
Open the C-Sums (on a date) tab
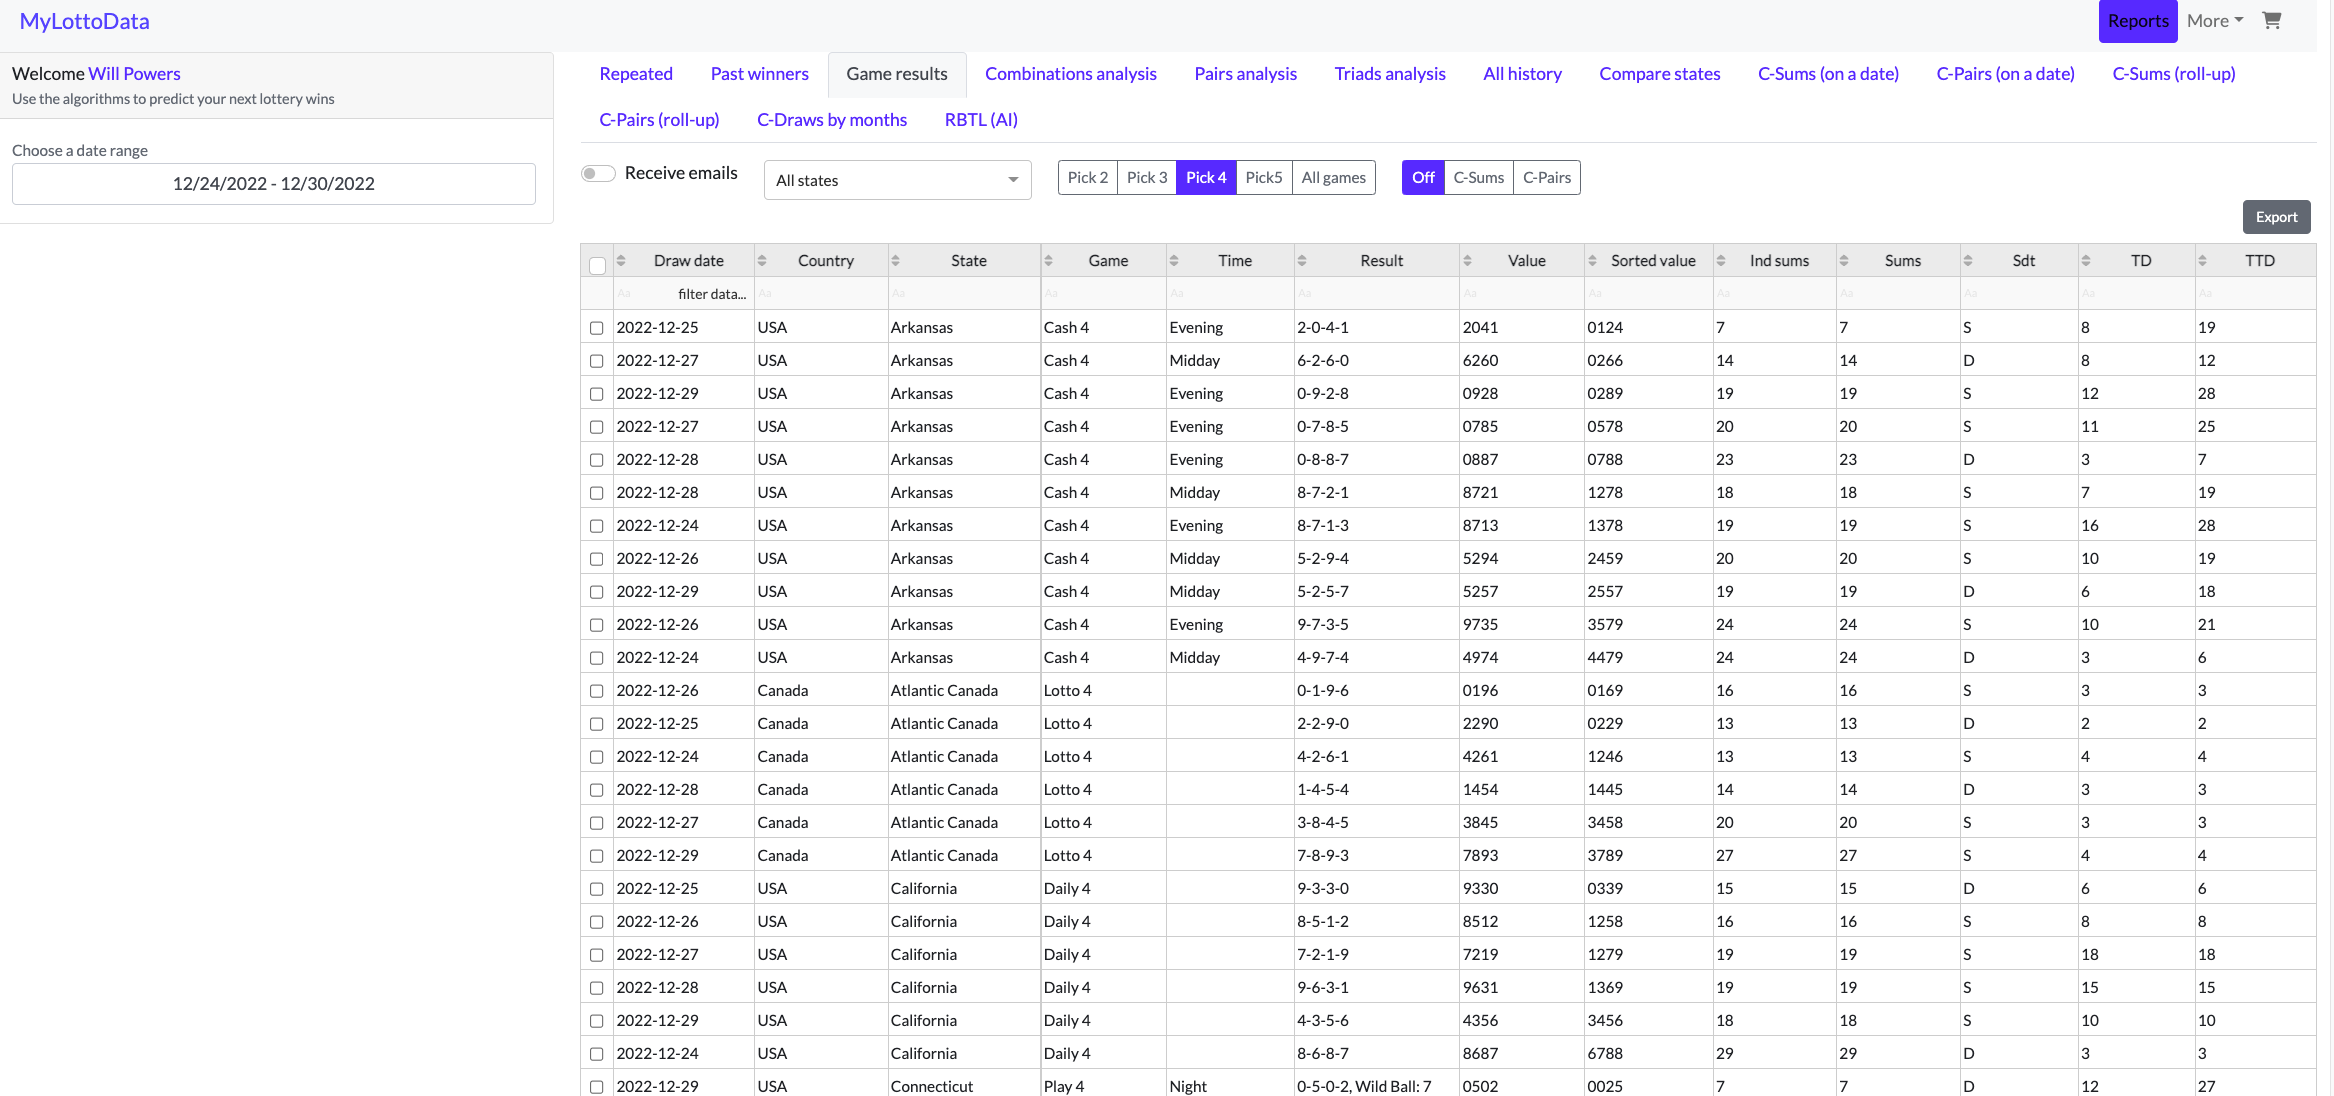coord(1829,74)
